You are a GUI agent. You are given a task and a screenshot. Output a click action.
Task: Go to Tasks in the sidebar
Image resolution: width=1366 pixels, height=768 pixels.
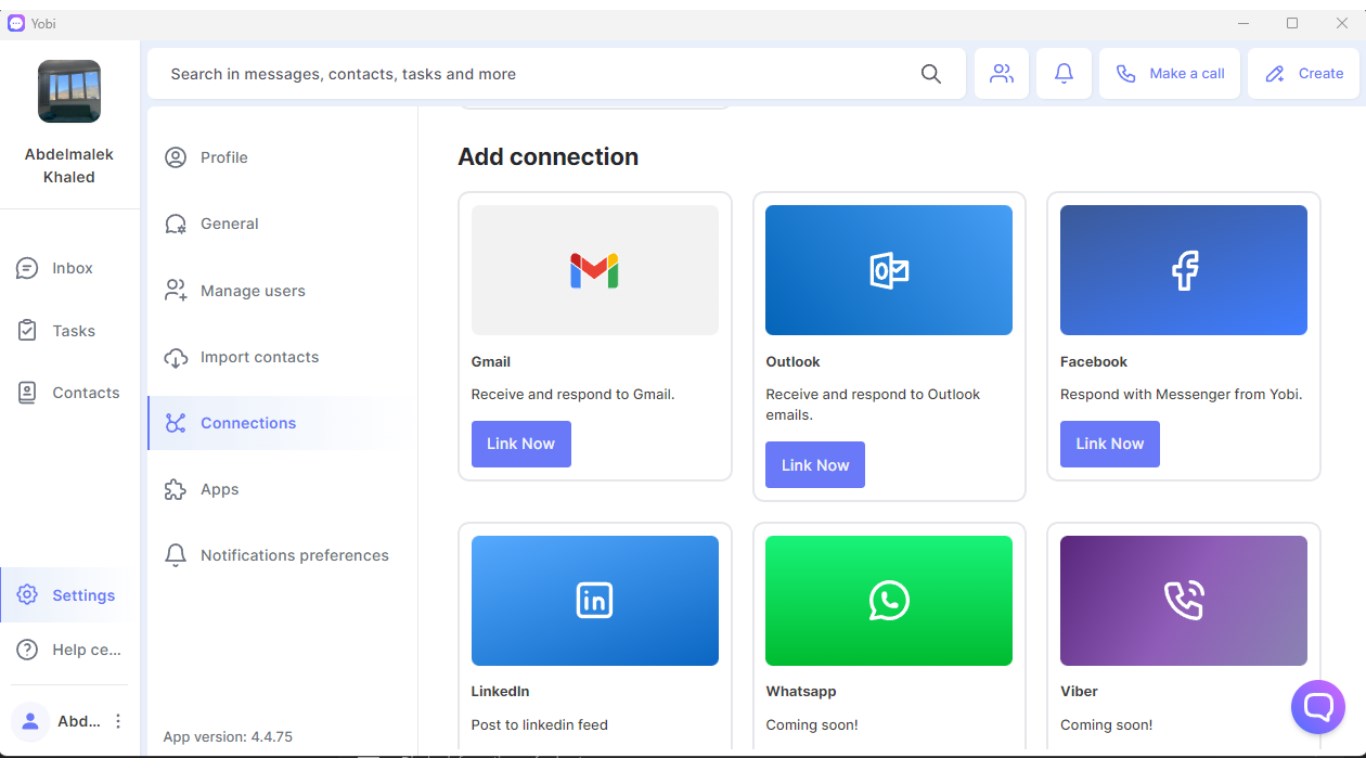tap(70, 330)
